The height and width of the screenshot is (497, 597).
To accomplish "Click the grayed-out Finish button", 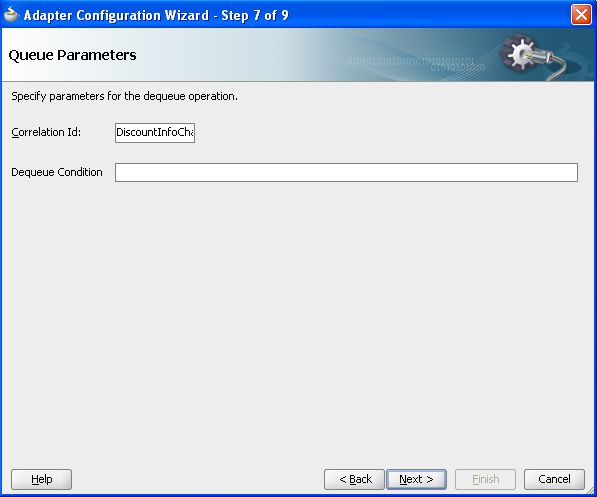I will click(485, 479).
